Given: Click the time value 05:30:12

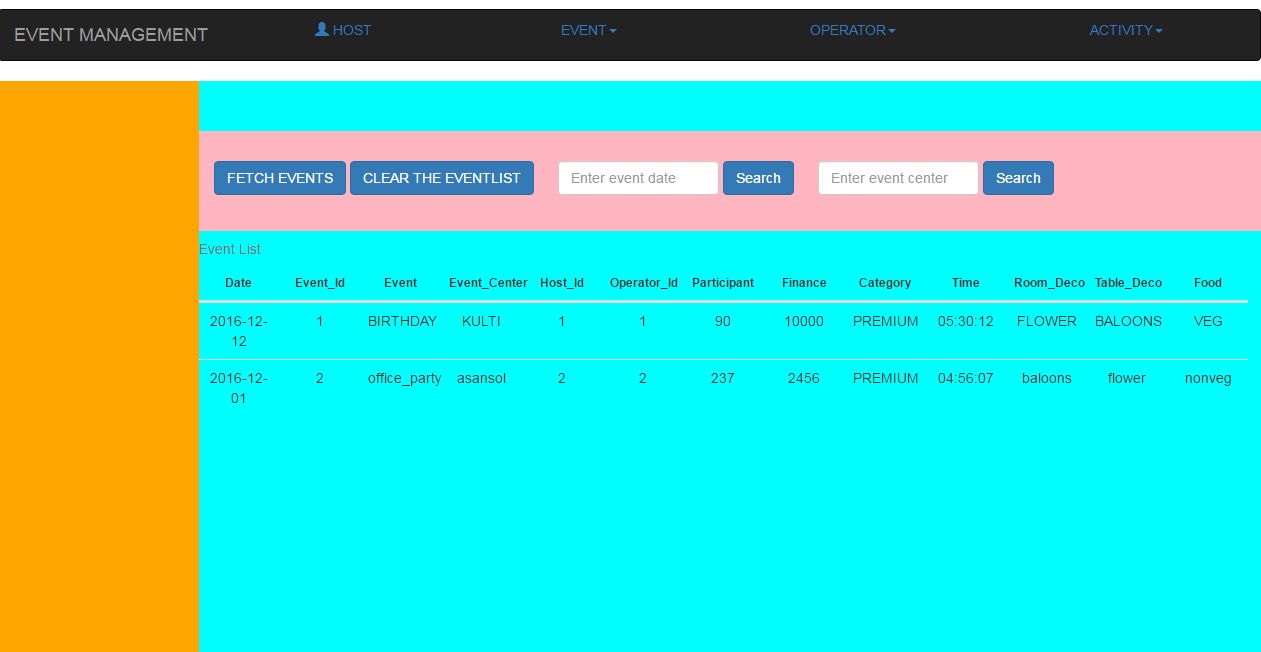Looking at the screenshot, I should coord(966,321).
